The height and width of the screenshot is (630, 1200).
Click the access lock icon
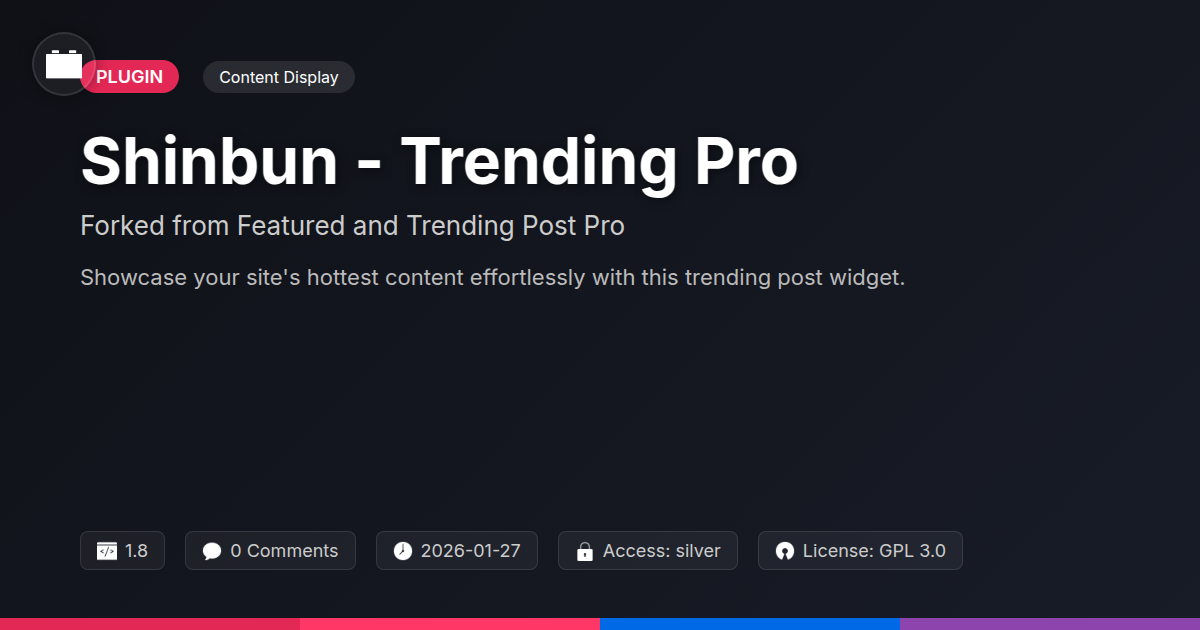coord(585,551)
